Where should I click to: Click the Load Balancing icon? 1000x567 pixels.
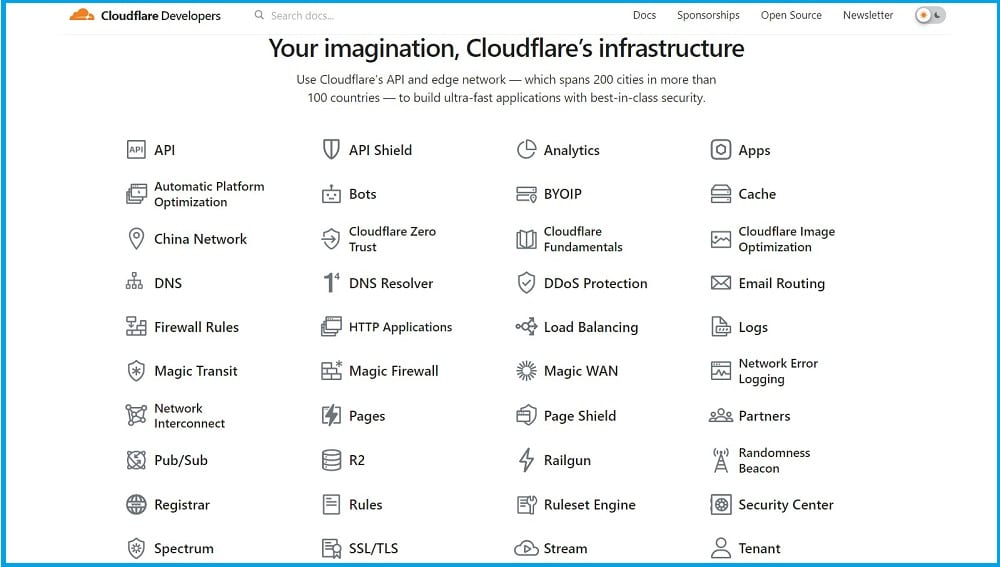(526, 327)
